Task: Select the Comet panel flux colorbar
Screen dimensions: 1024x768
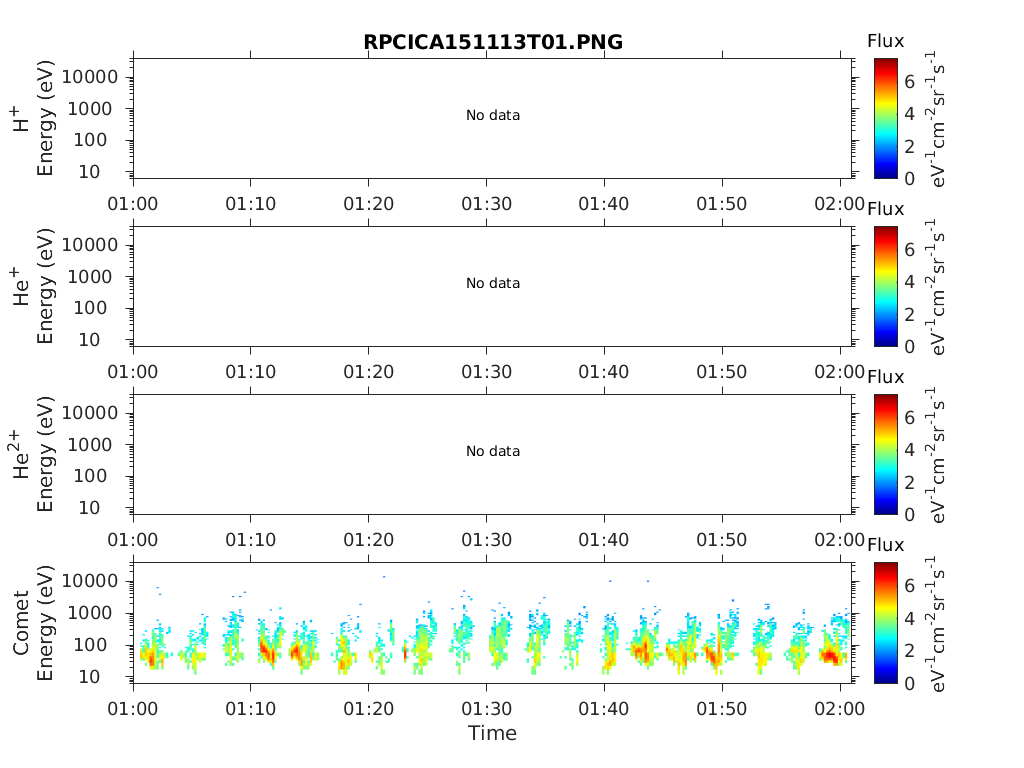Action: [887, 622]
